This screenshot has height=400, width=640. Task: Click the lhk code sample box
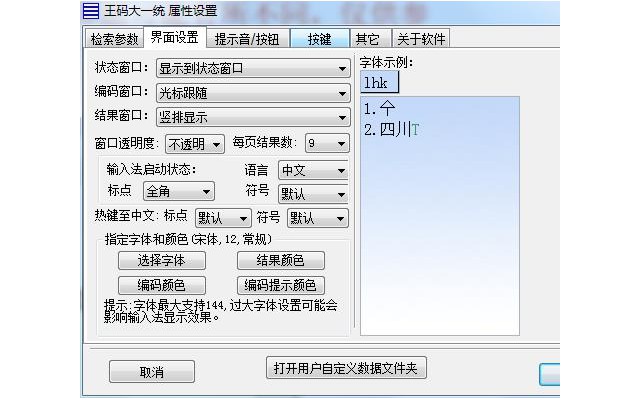[x=380, y=82]
